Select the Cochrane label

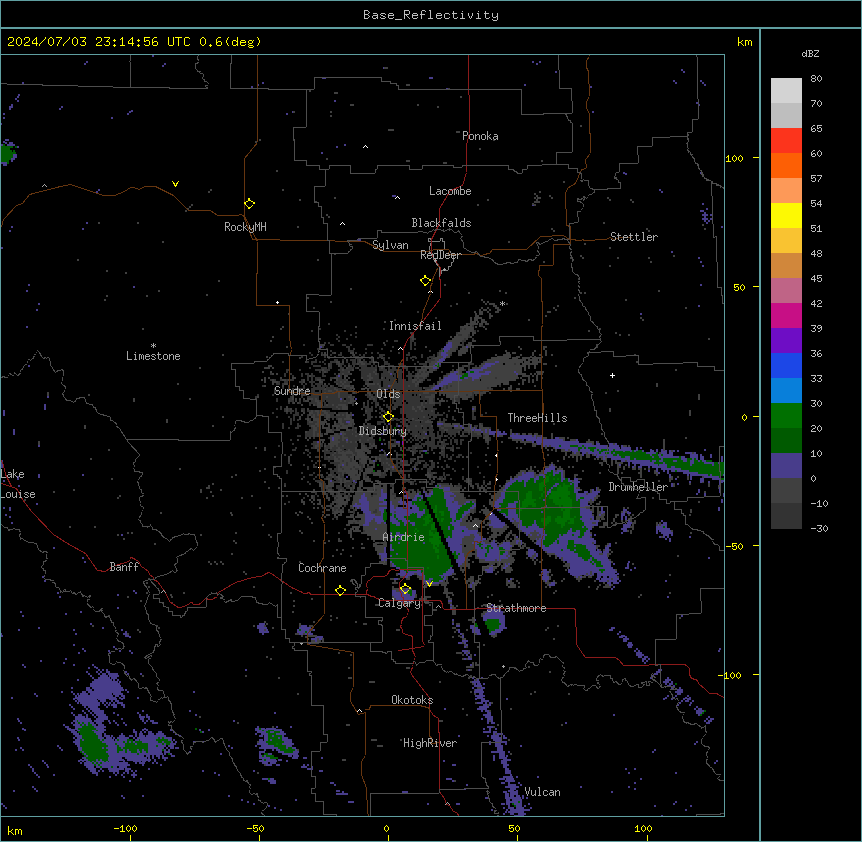(x=322, y=568)
